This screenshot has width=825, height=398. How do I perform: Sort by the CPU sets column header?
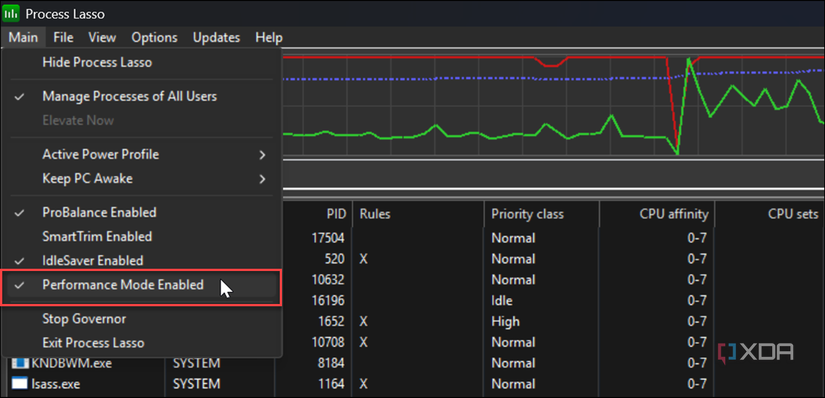(x=770, y=214)
